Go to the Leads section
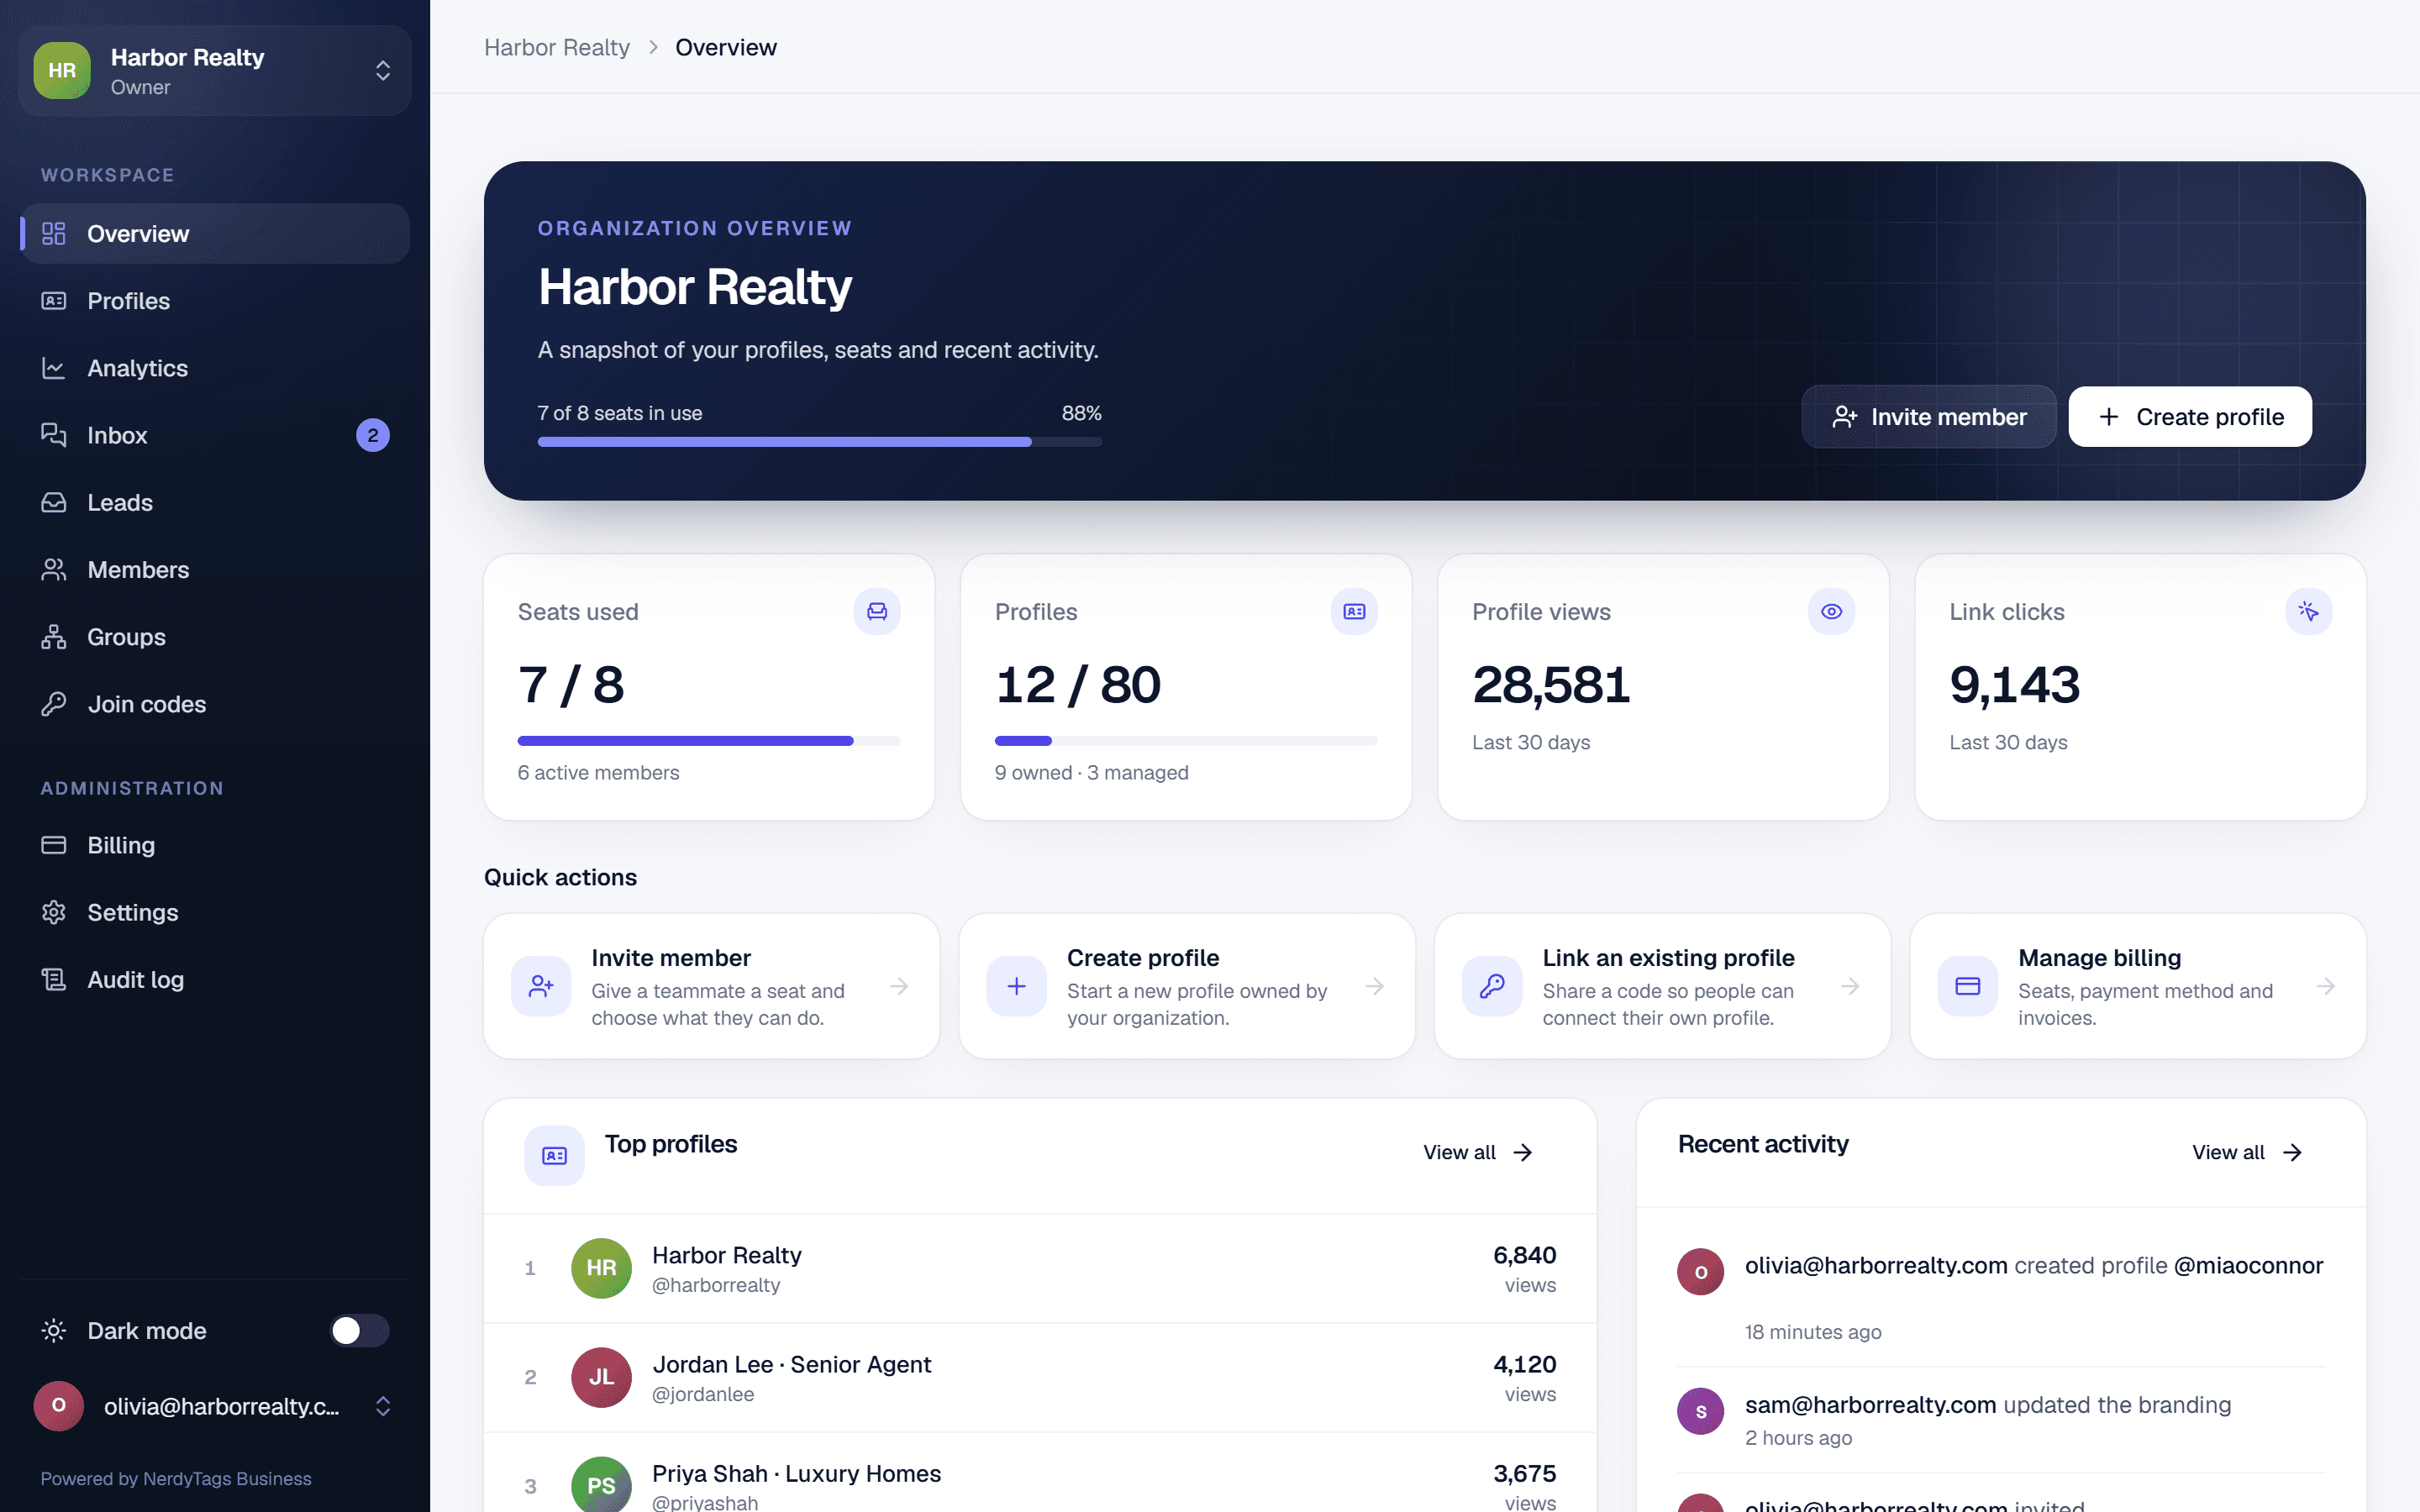The width and height of the screenshot is (2420, 1512). (x=215, y=502)
